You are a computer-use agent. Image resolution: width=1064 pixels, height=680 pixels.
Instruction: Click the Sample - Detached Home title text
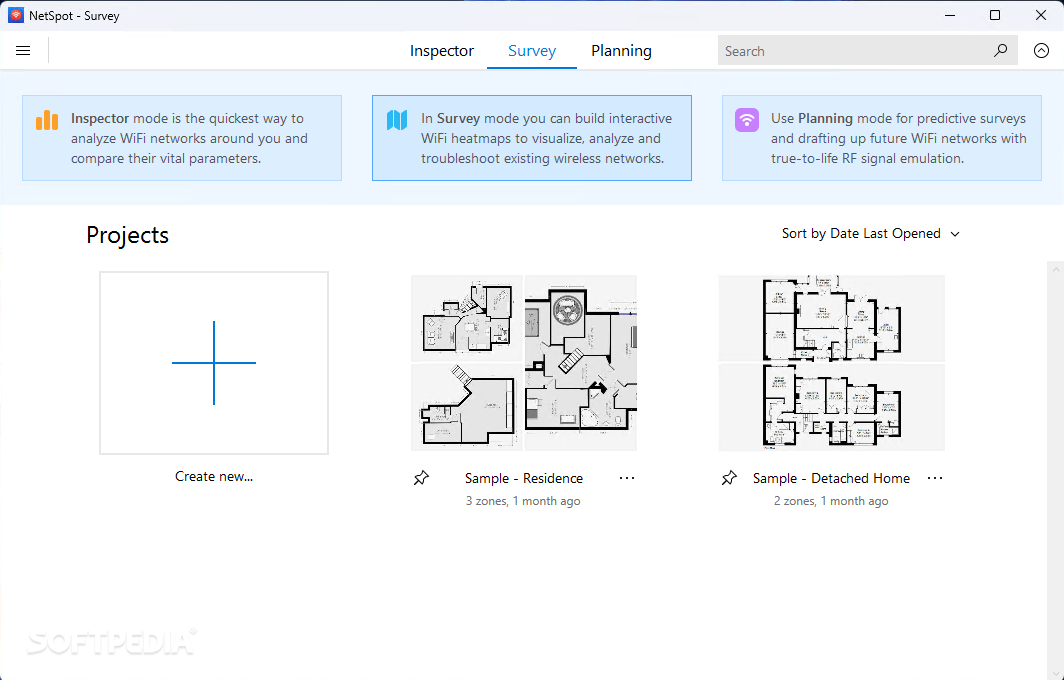coord(831,478)
